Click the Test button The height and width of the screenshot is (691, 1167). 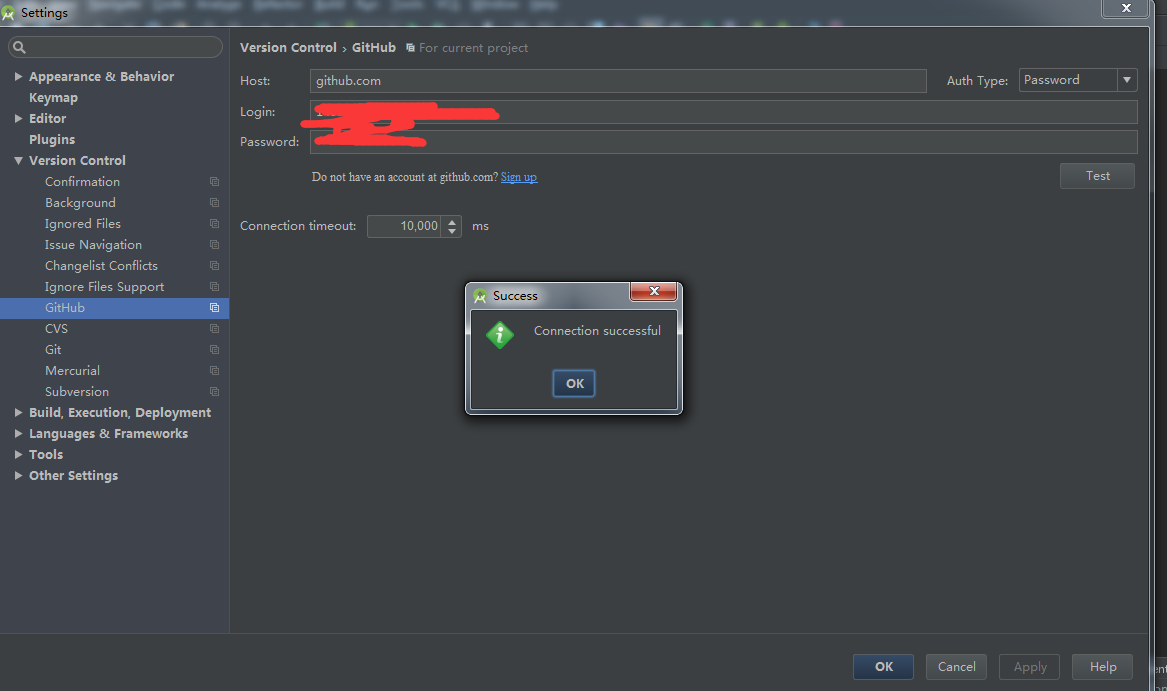tap(1097, 175)
